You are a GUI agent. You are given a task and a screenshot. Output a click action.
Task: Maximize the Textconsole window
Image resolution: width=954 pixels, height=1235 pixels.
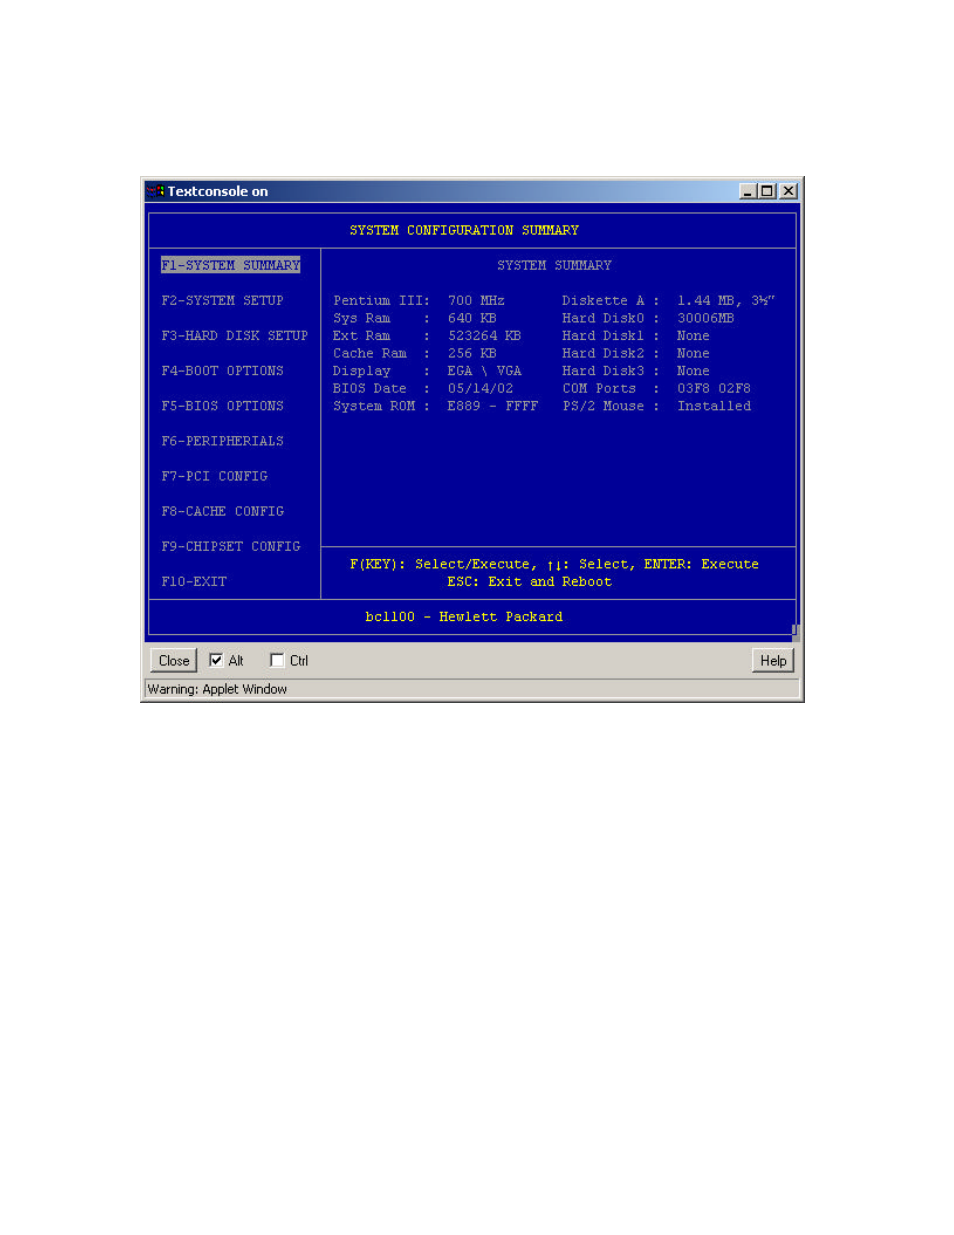tap(767, 191)
